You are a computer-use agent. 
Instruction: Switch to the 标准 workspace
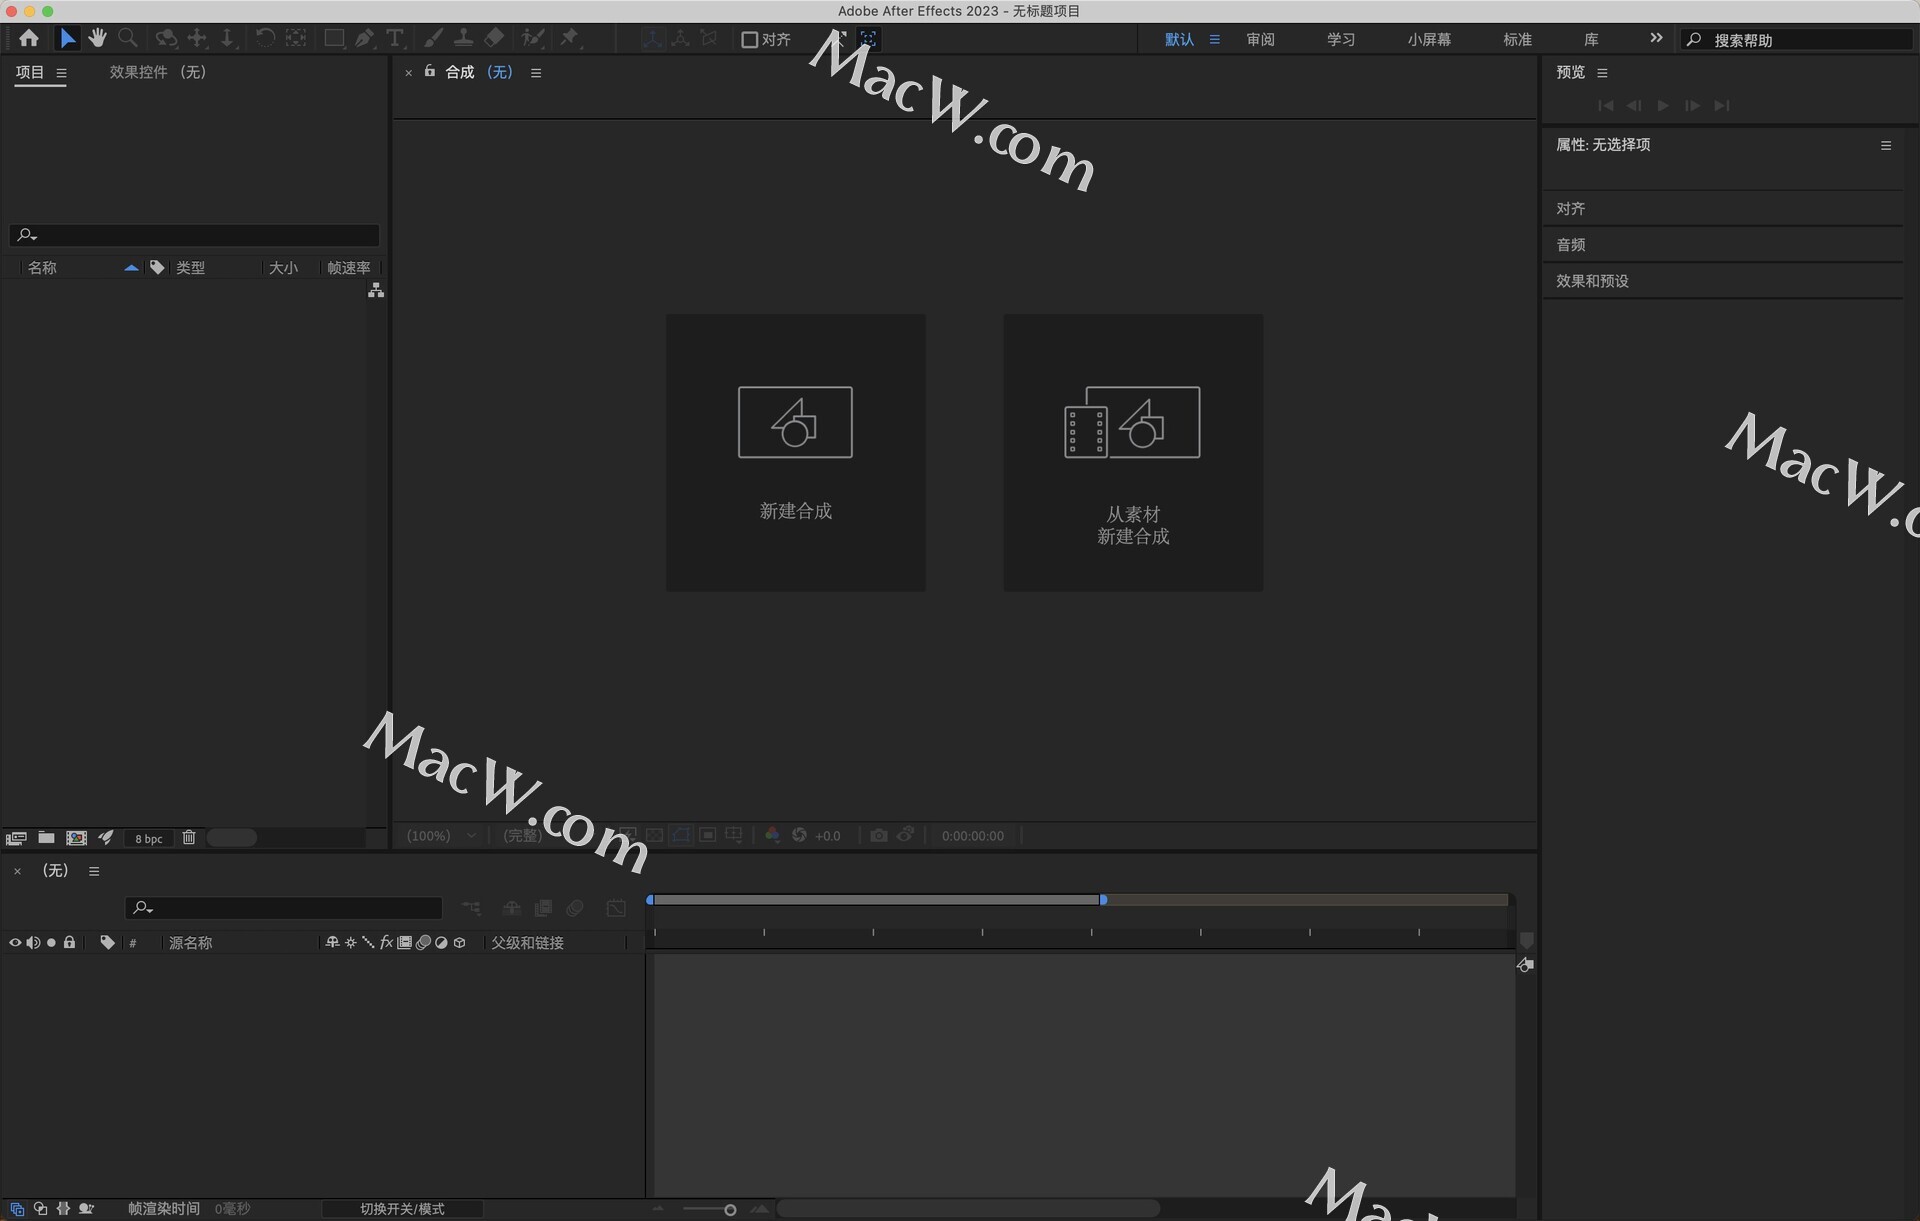click(1517, 40)
